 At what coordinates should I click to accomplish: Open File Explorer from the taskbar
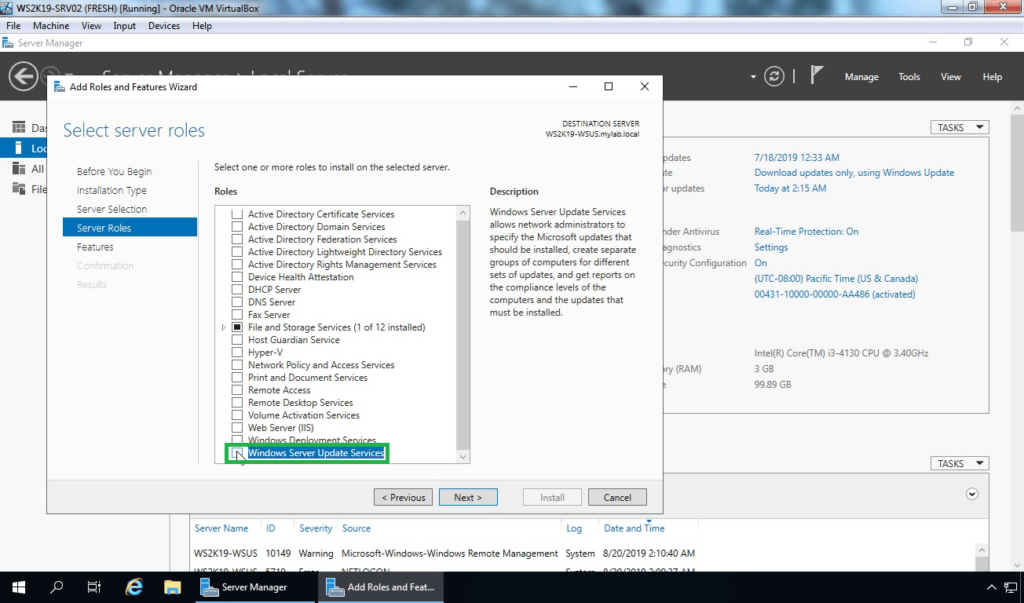tap(172, 587)
